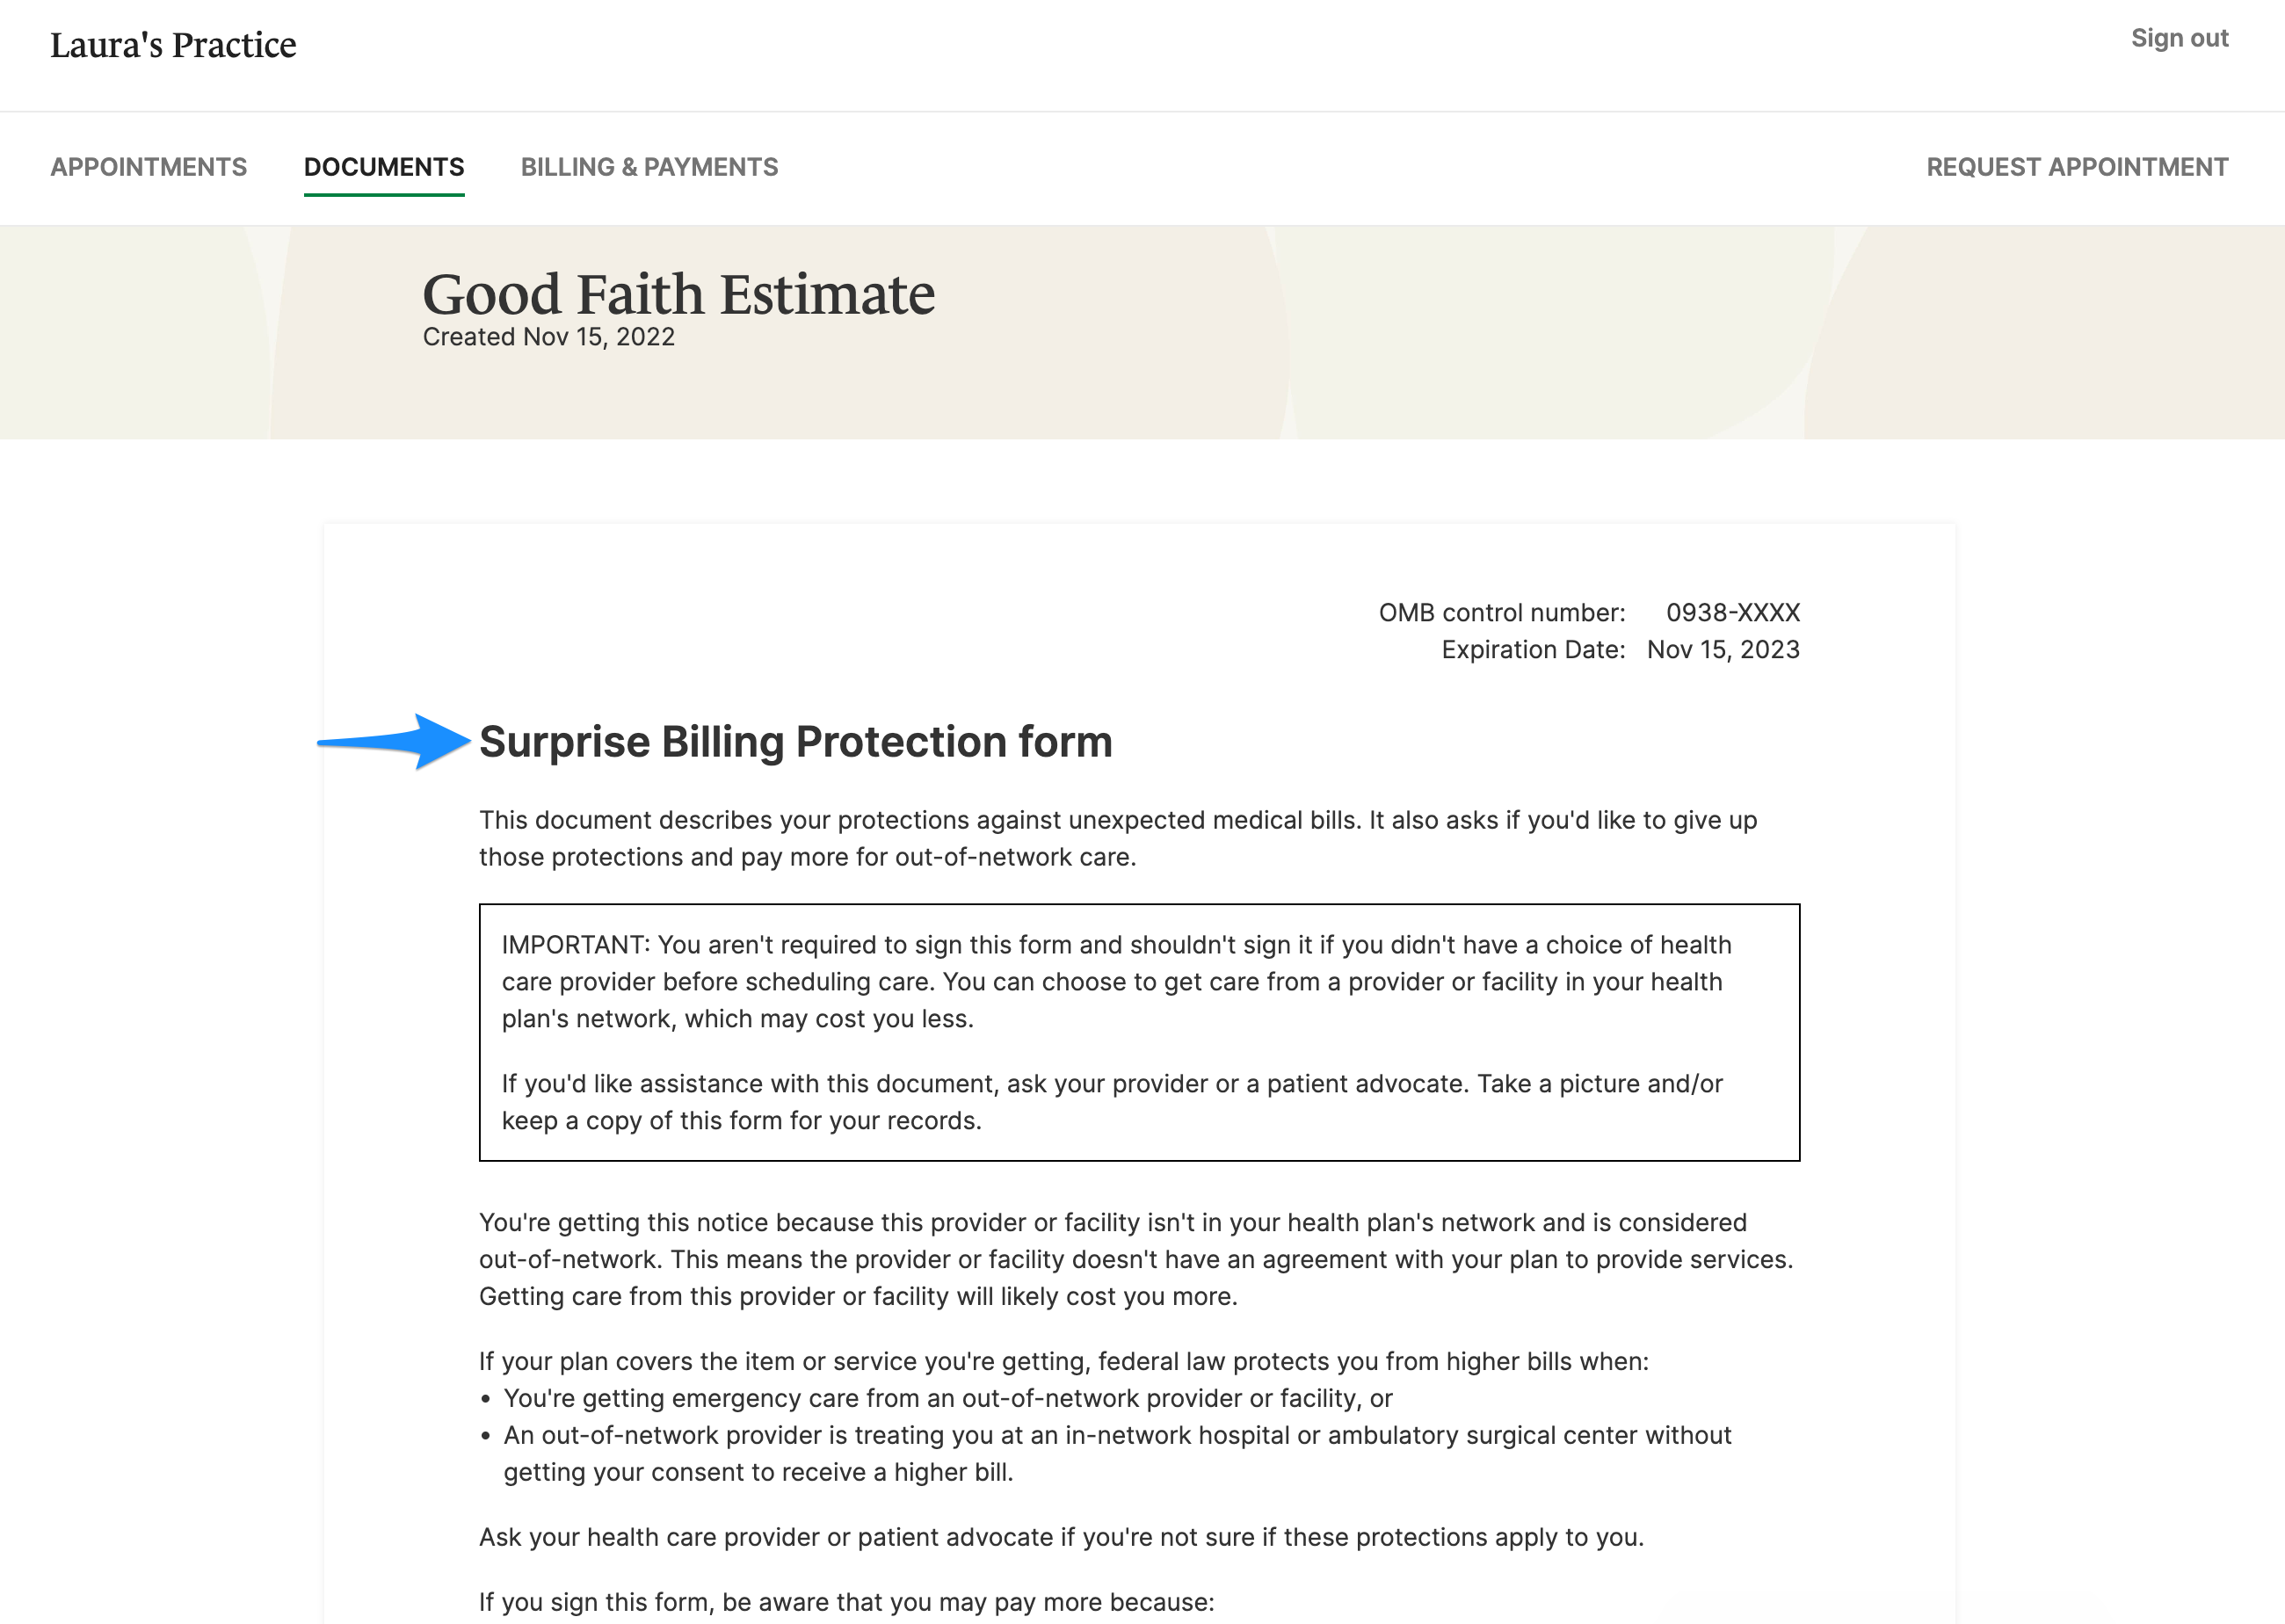Open the Documents tab
This screenshot has width=2285, height=1624.
(x=384, y=167)
